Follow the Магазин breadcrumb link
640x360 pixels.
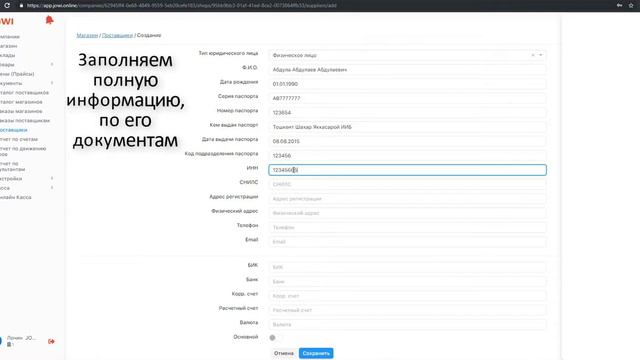tap(87, 36)
